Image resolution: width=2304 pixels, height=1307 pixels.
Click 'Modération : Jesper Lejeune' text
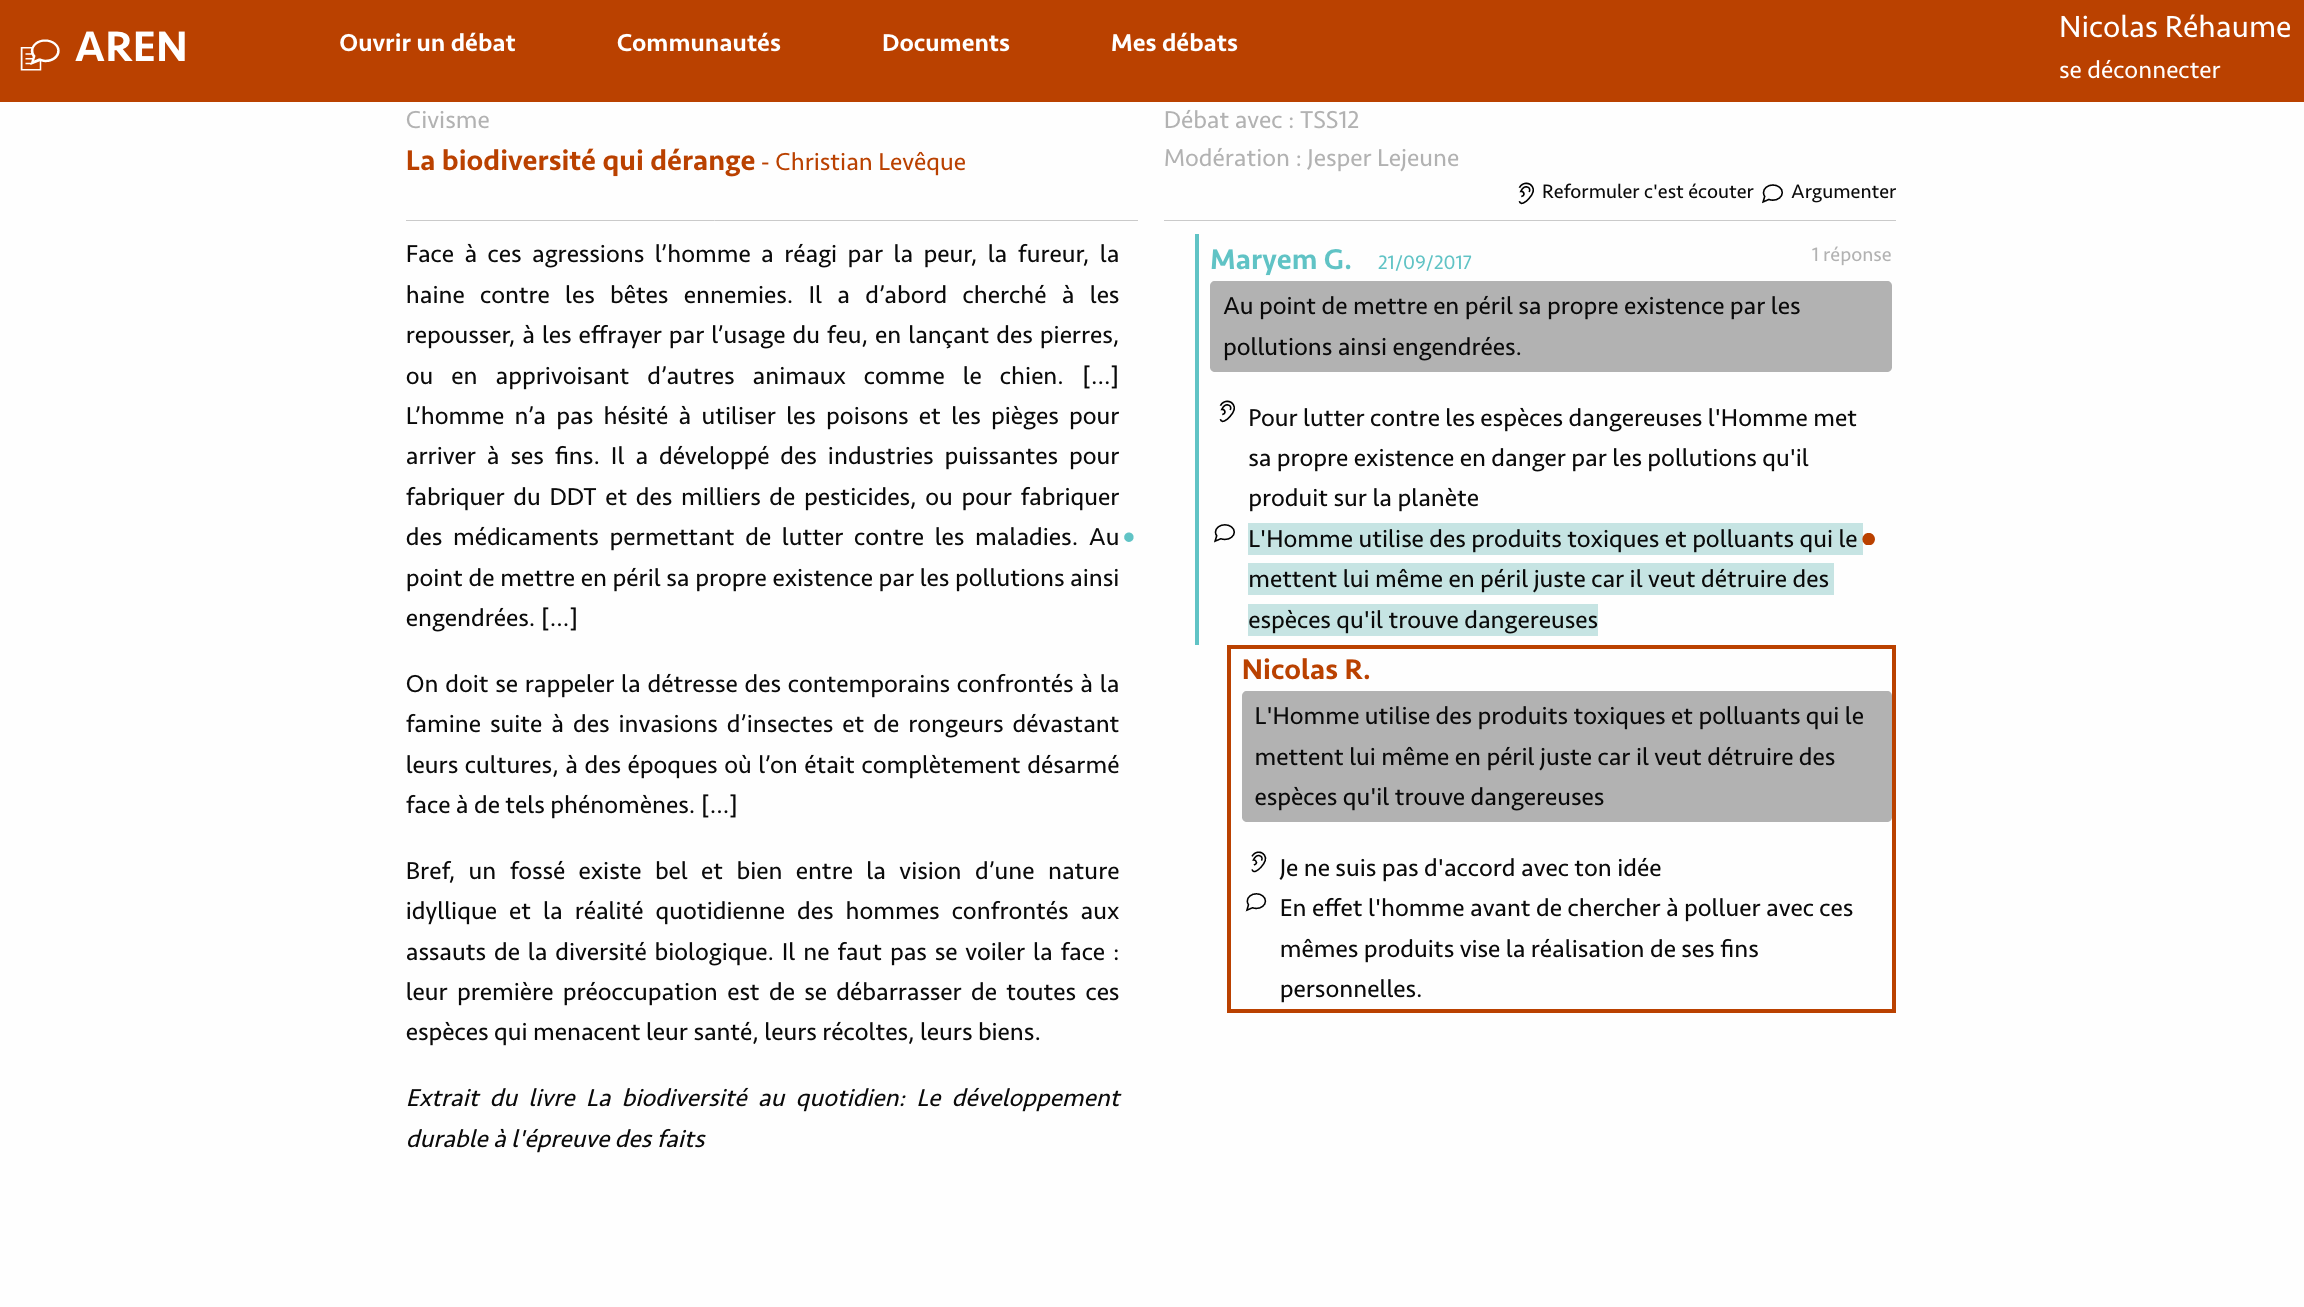[1311, 158]
